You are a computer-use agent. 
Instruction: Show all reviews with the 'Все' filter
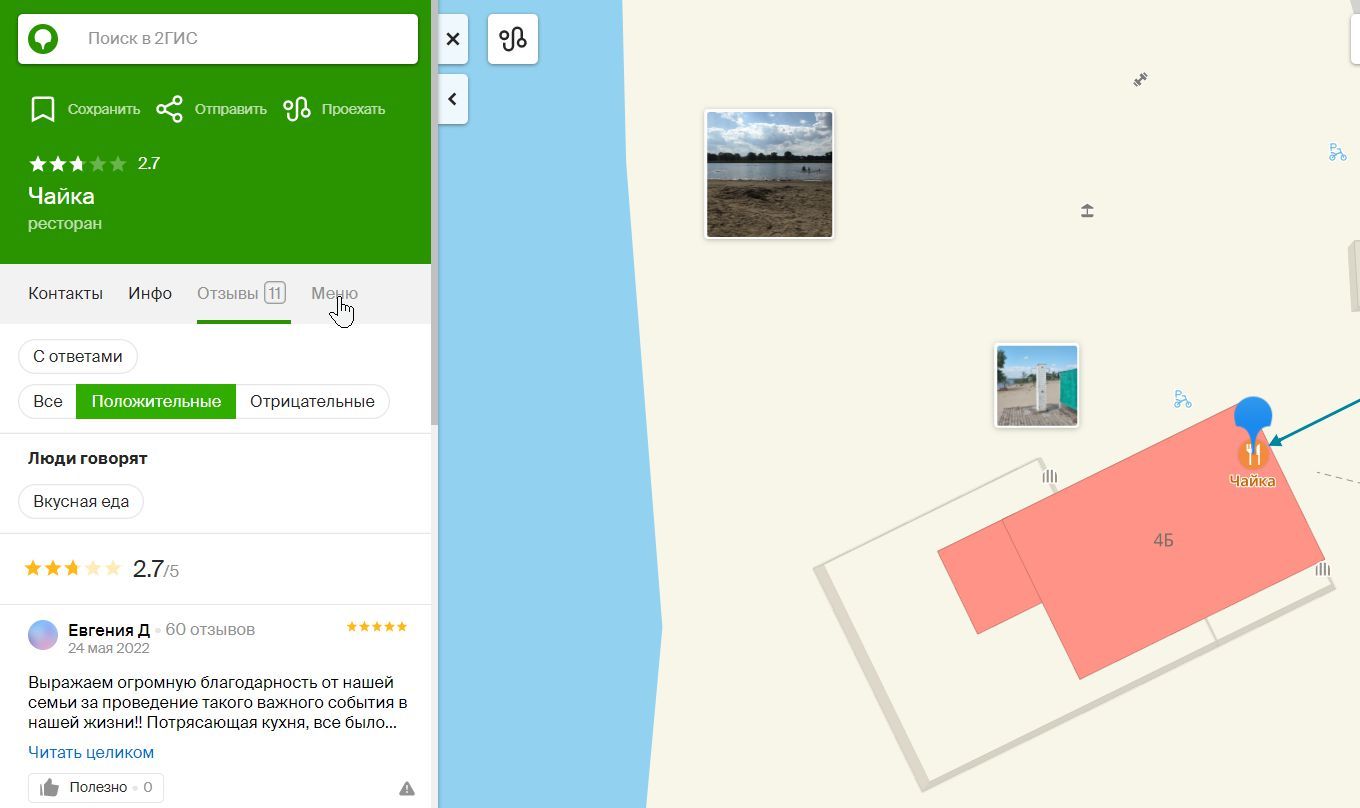point(47,401)
